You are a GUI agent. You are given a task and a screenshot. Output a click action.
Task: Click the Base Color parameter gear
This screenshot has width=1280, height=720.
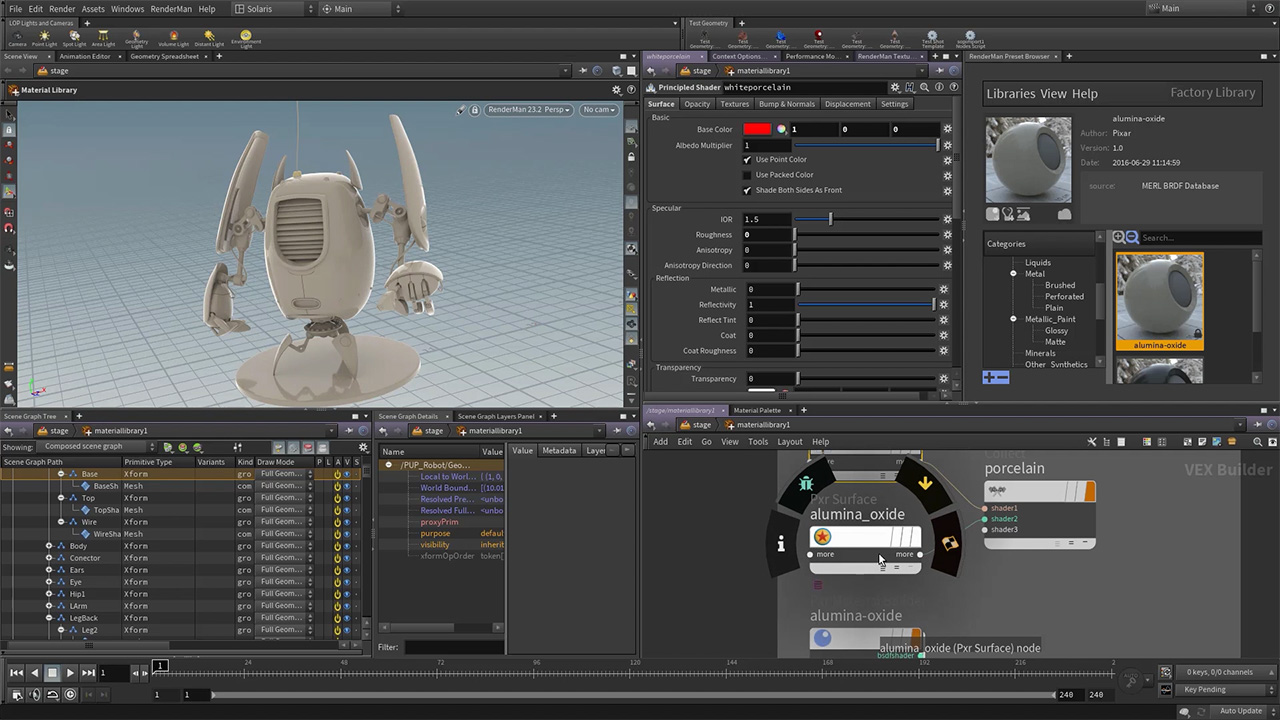tap(947, 129)
